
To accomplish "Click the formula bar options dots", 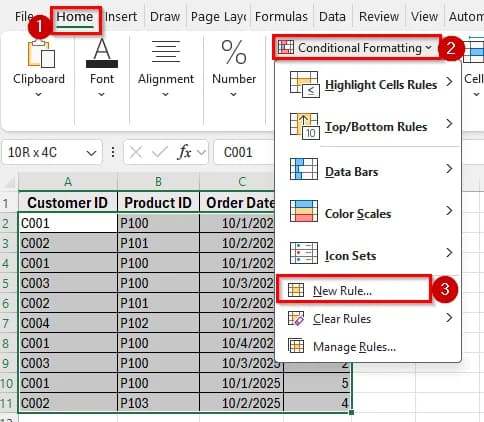I will point(113,152).
